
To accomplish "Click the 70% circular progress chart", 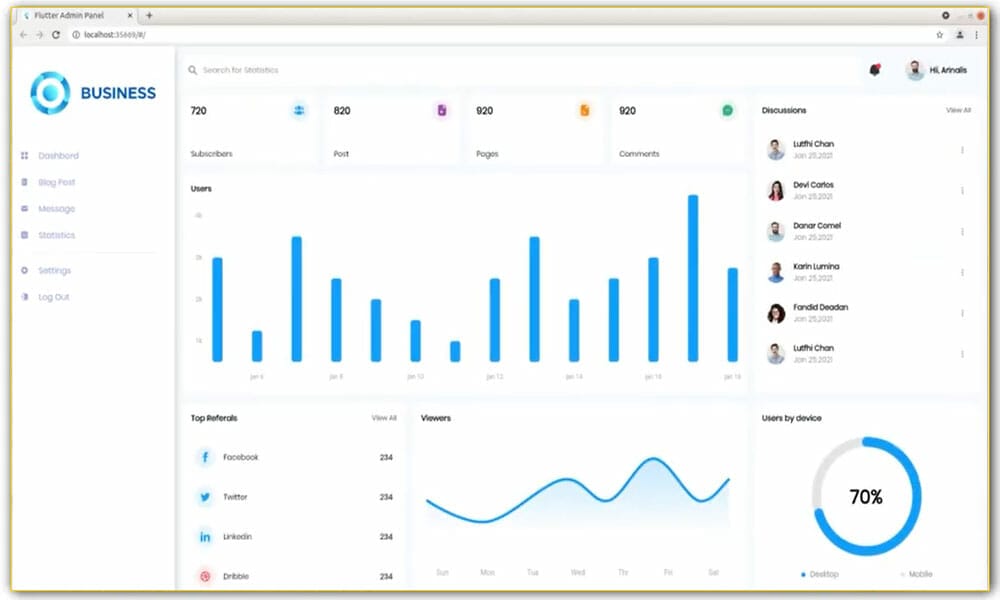I will tap(867, 495).
